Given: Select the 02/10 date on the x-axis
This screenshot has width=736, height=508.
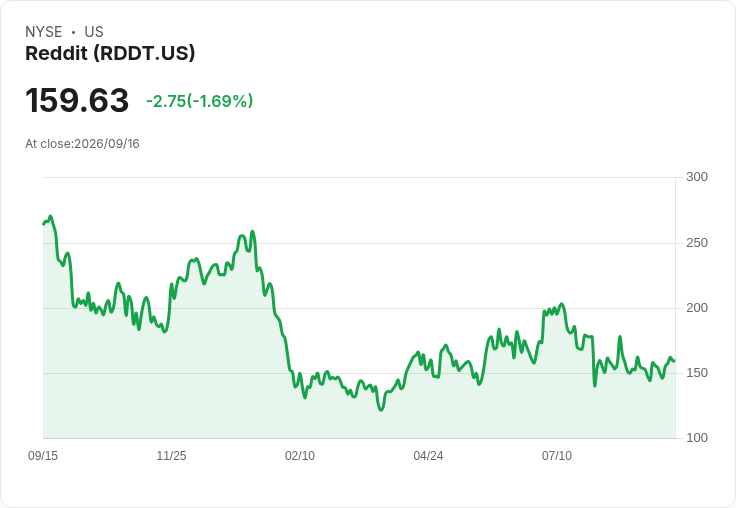Looking at the screenshot, I should [x=300, y=455].
